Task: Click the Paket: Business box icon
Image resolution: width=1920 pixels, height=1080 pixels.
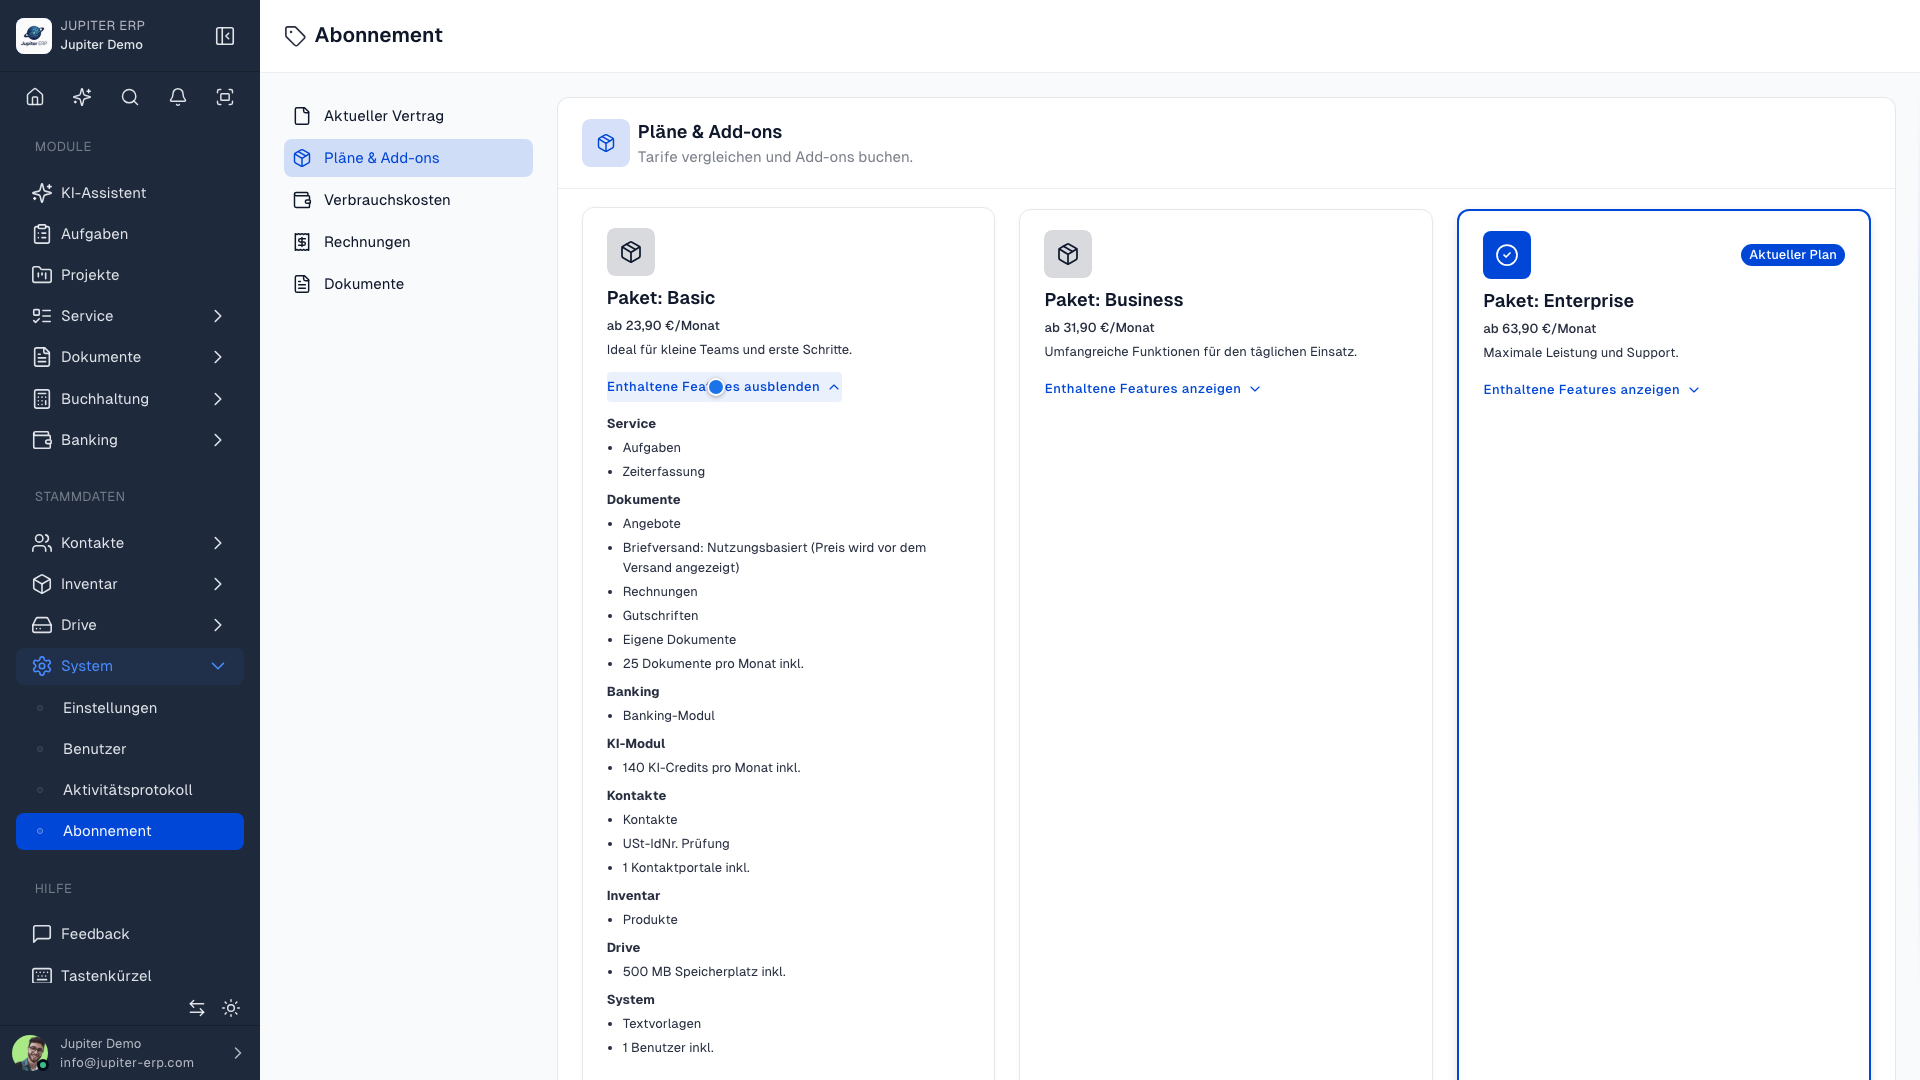Action: [x=1068, y=254]
